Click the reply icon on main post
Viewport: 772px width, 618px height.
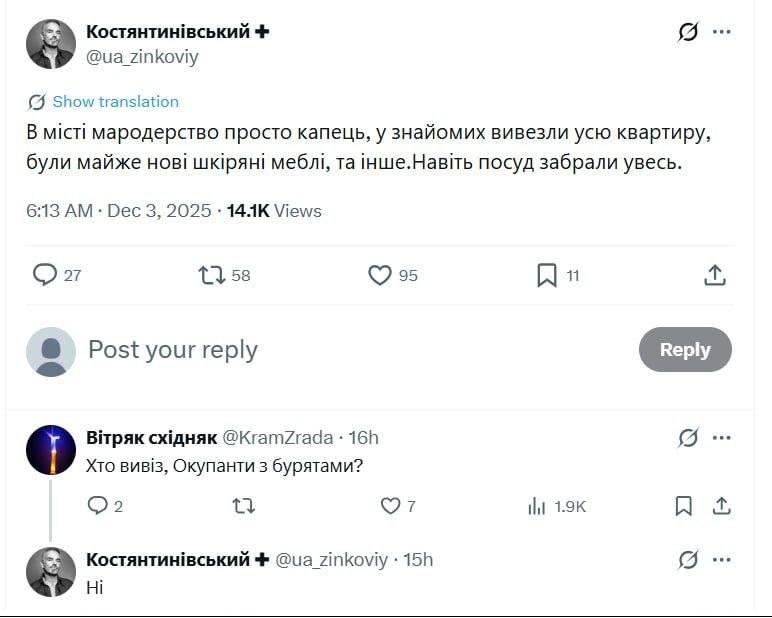[x=45, y=275]
